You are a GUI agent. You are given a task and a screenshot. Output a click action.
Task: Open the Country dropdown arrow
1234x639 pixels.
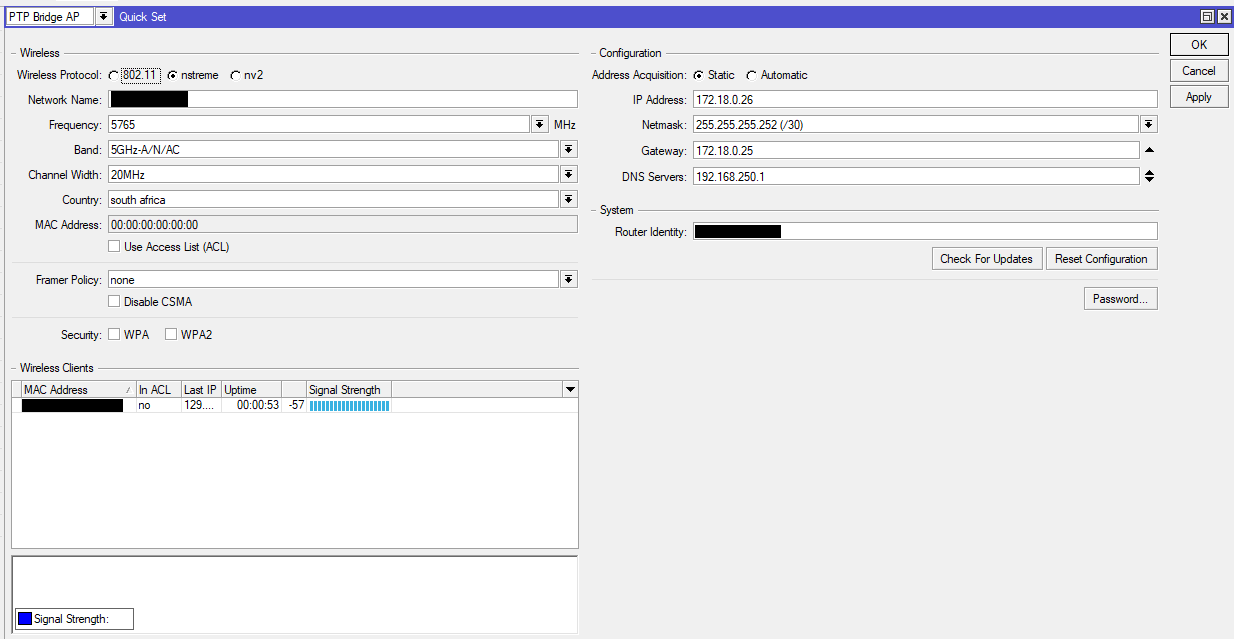569,199
